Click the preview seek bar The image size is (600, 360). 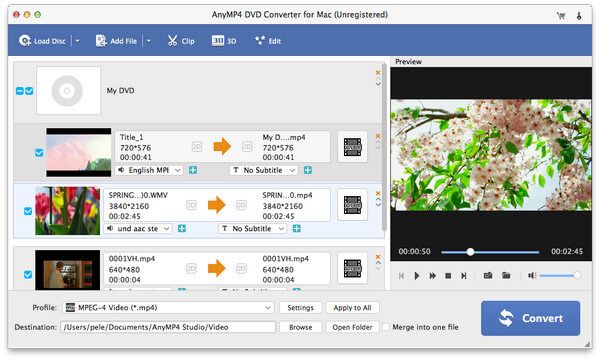point(490,252)
